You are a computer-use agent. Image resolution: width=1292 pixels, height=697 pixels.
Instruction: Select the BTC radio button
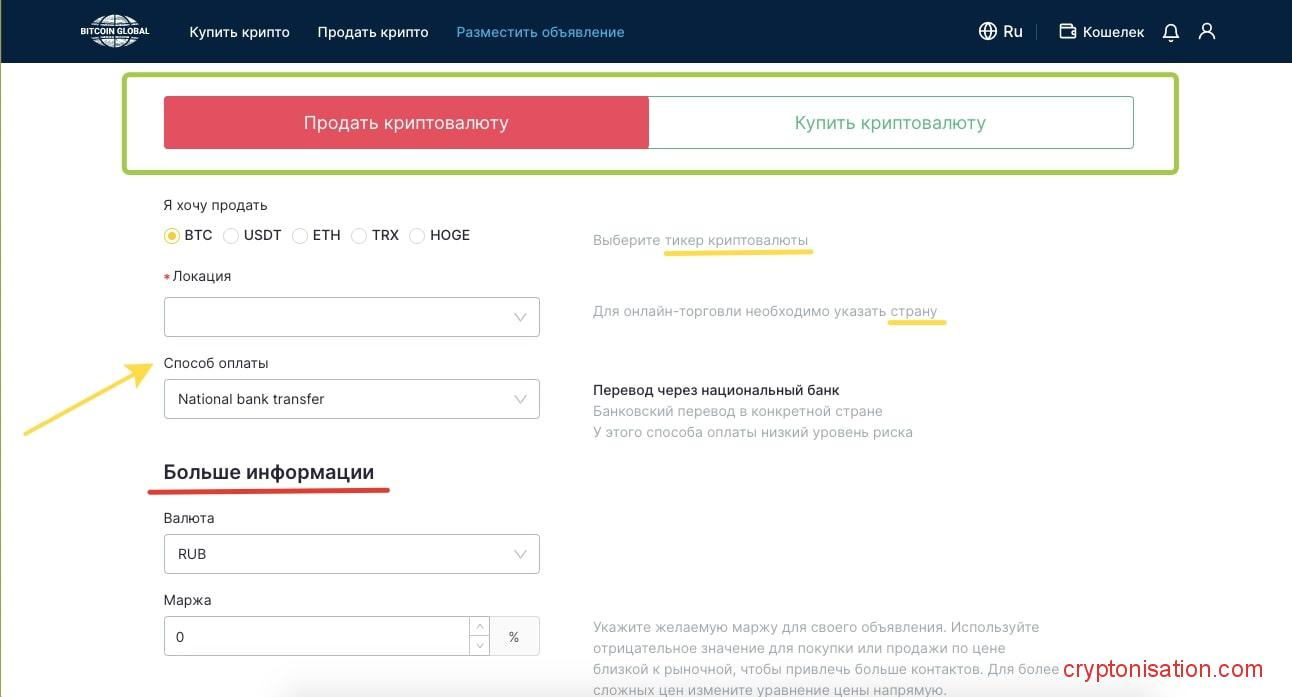click(172, 236)
